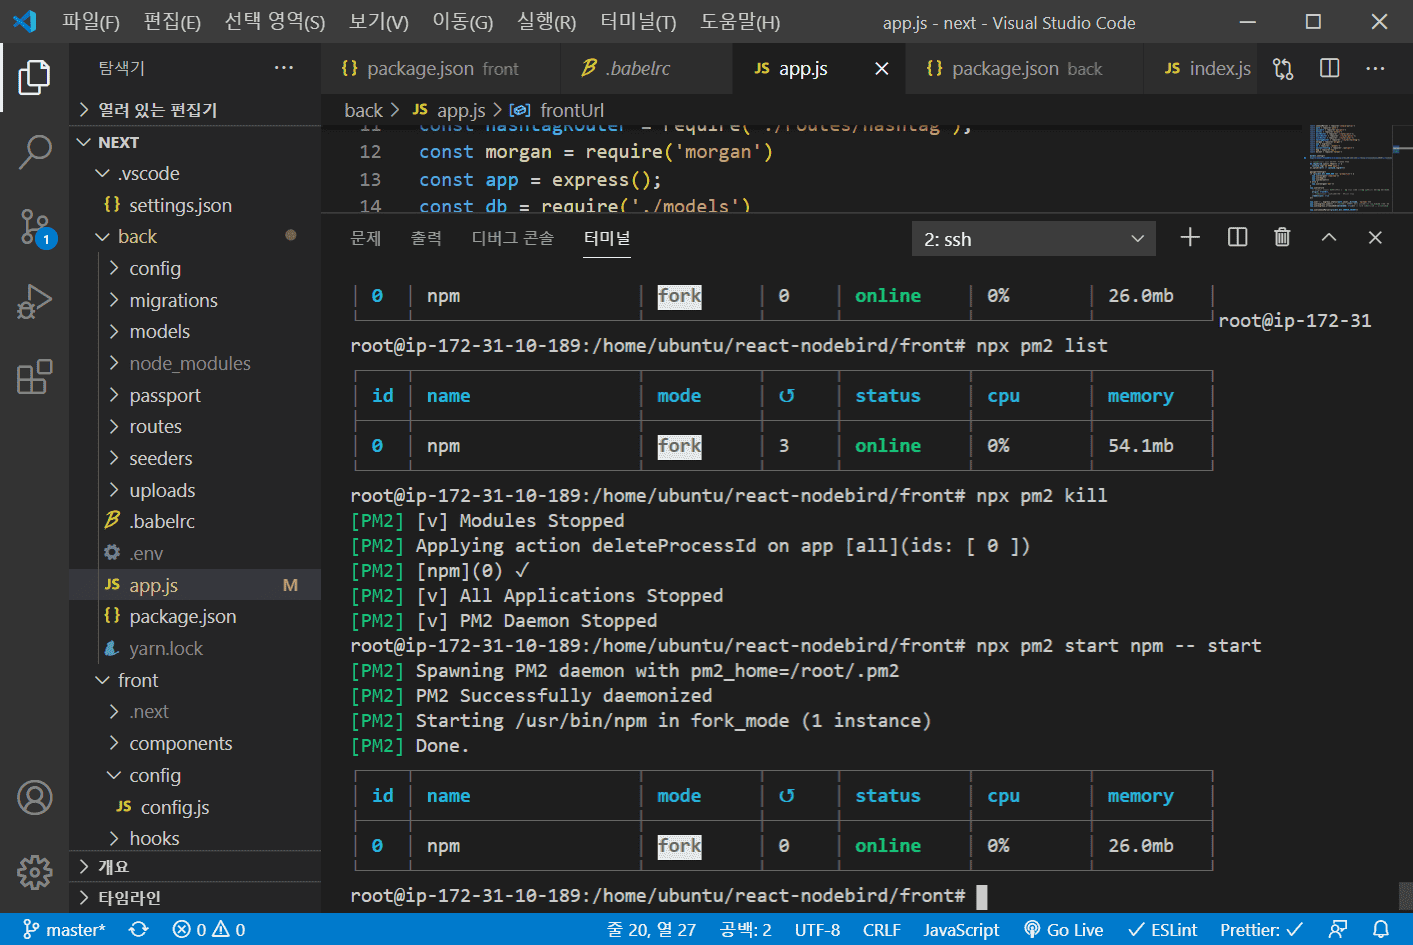Click the Accounts icon in activity bar
The width and height of the screenshot is (1413, 945).
coord(35,797)
